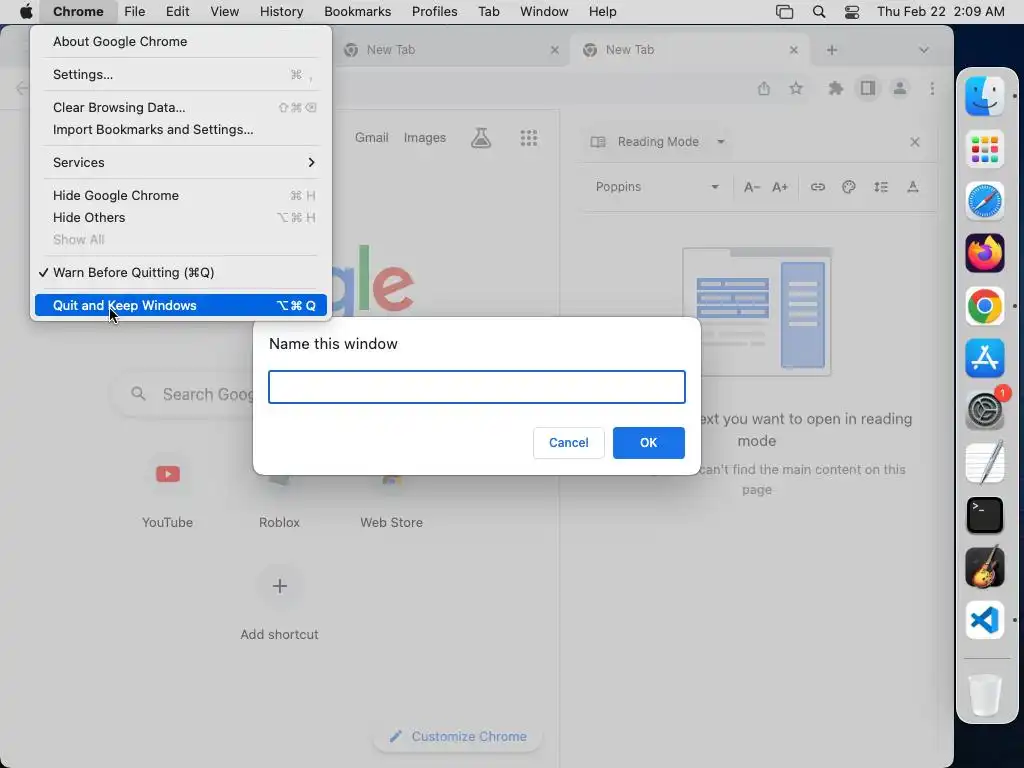The height and width of the screenshot is (768, 1024).
Task: Open the profile avatar icon
Action: 899,88
